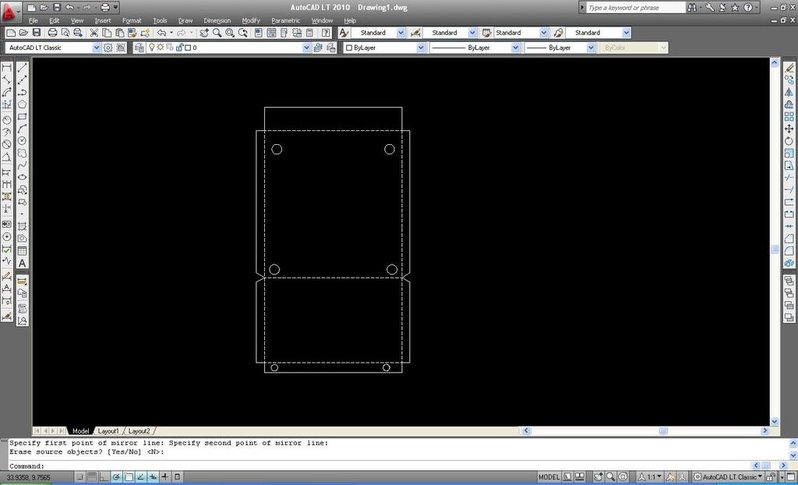Select the Rectangle draw tool
798x485 pixels.
click(22, 117)
